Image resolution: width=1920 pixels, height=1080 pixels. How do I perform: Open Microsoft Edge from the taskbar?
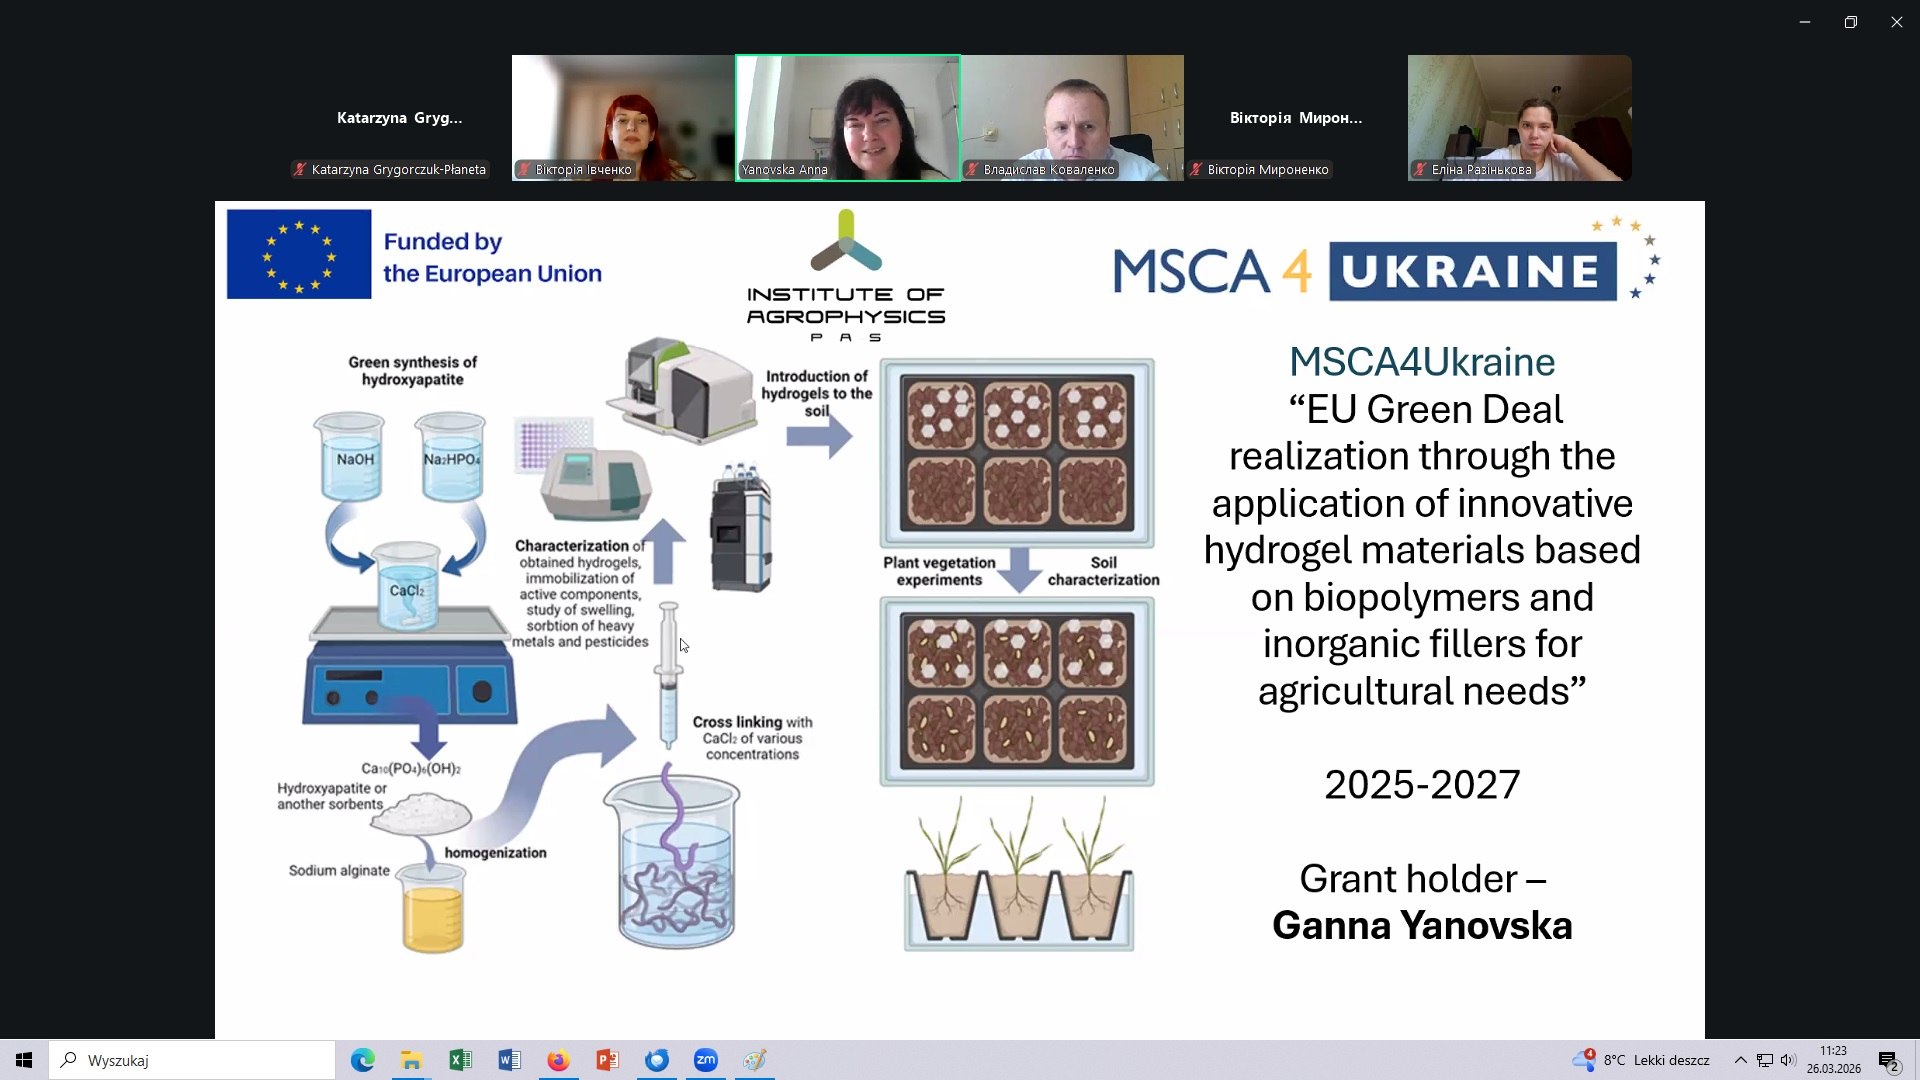362,1060
